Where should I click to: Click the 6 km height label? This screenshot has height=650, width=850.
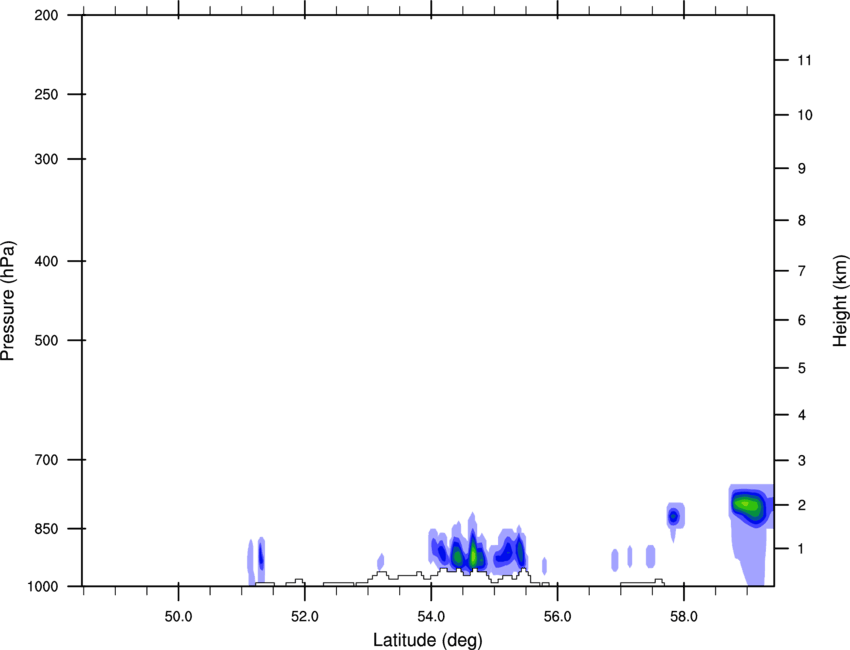click(802, 320)
